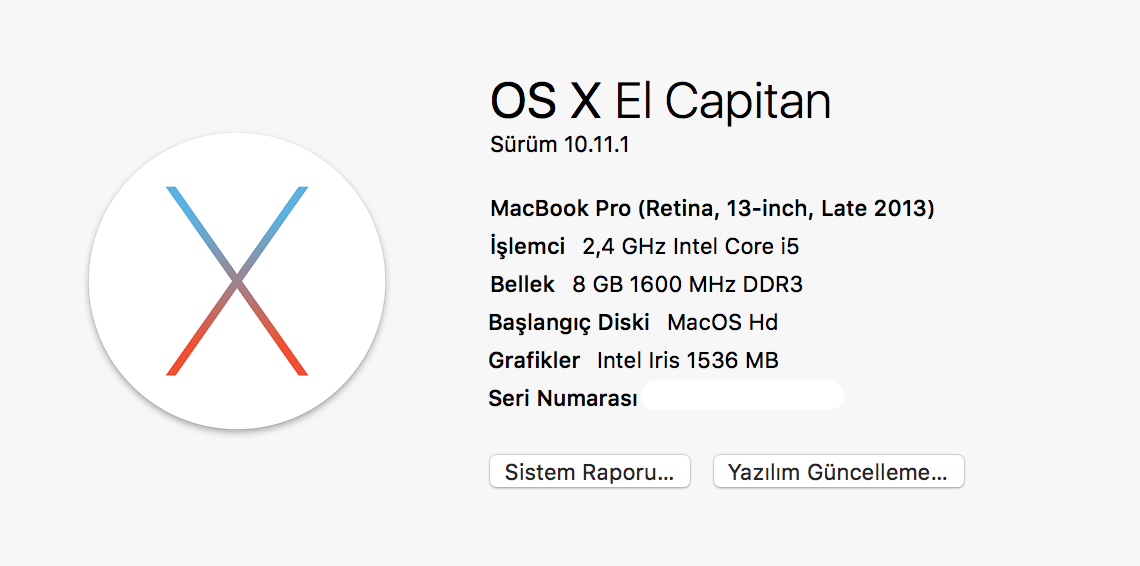Click the Grafikler label
Screen dimensions: 1140x566
[x=534, y=360]
